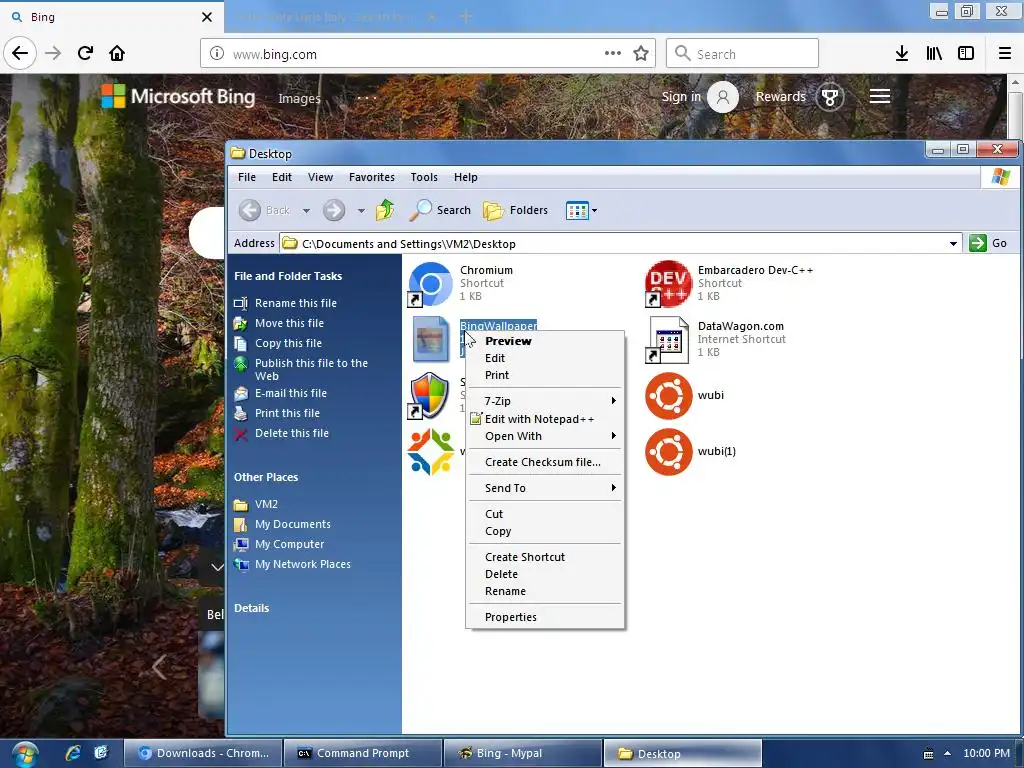Screen dimensions: 1024x768
Task: Click Delete this file task
Action: (x=292, y=433)
